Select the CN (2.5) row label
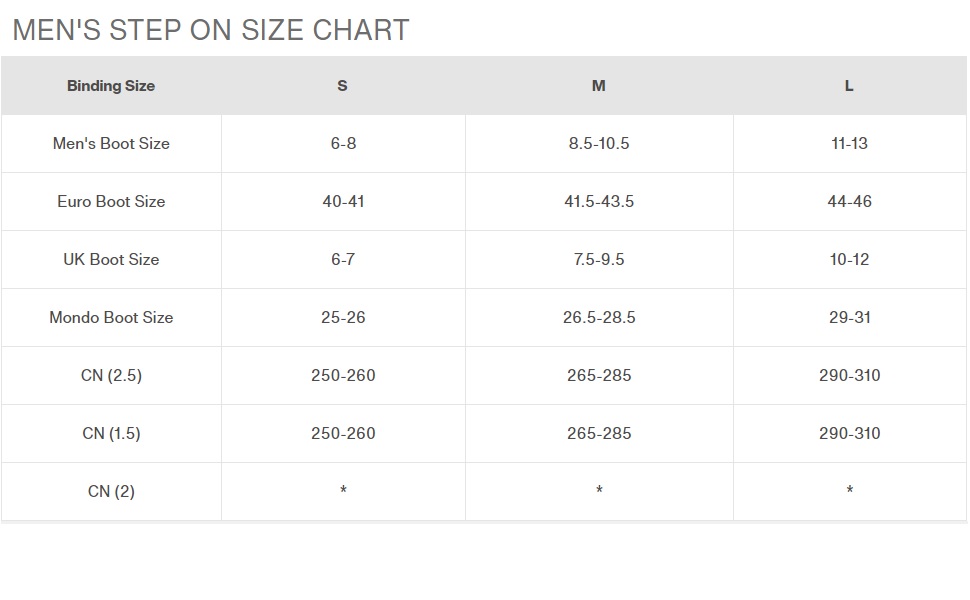Image resolution: width=970 pixels, height=600 pixels. click(111, 376)
